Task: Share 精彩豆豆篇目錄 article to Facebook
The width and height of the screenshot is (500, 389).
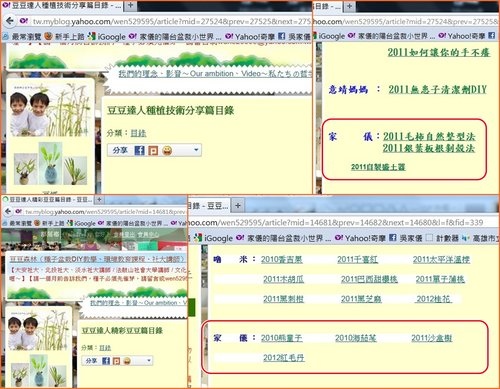Action: point(106,361)
